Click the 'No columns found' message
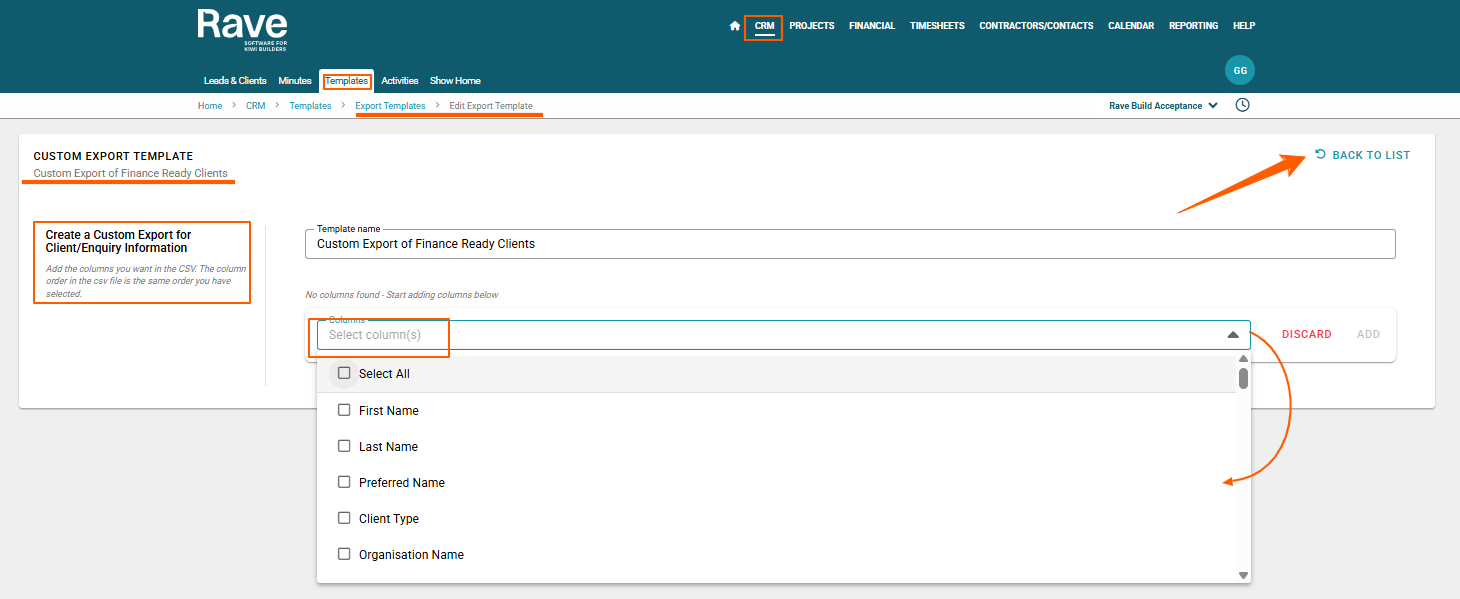1460x599 pixels. coord(402,295)
